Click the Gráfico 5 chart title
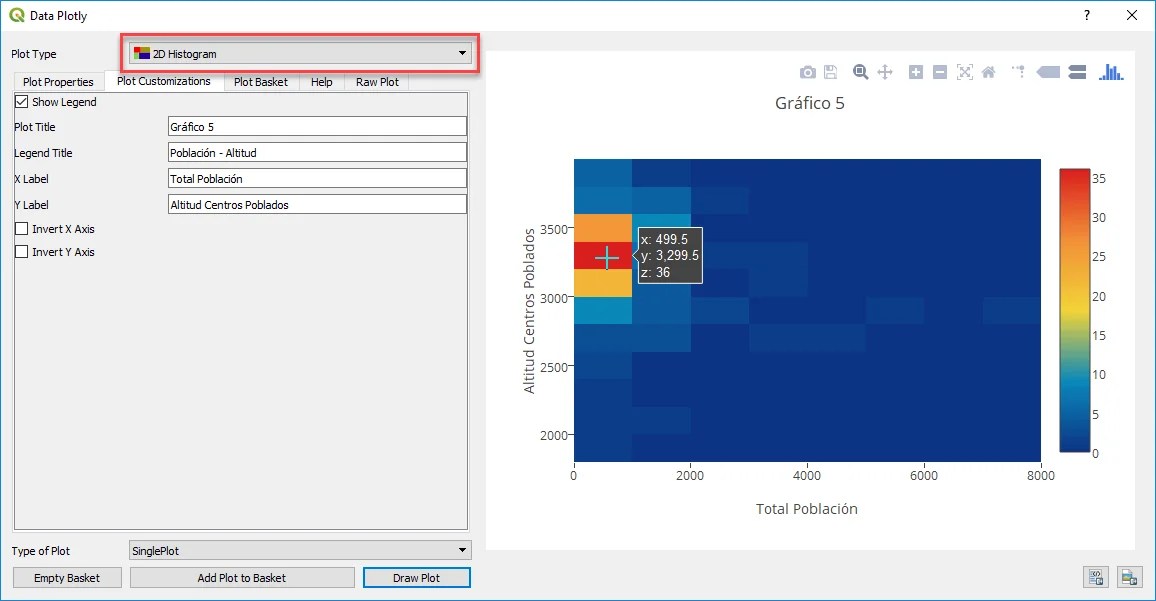The height and width of the screenshot is (601, 1156). [x=809, y=103]
